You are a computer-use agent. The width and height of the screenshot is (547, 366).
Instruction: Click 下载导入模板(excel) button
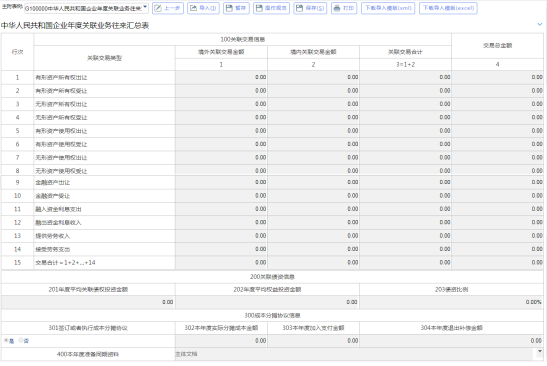(x=448, y=8)
